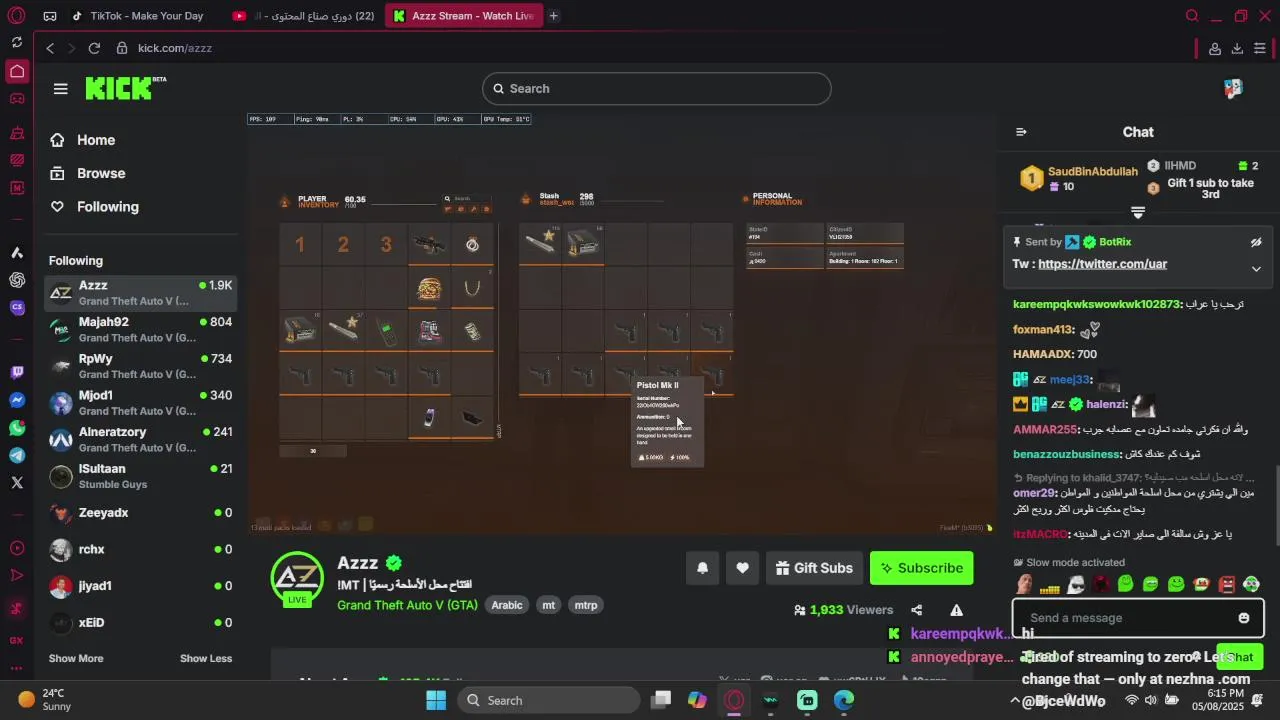Click the bell notification button under stream

[x=703, y=568]
